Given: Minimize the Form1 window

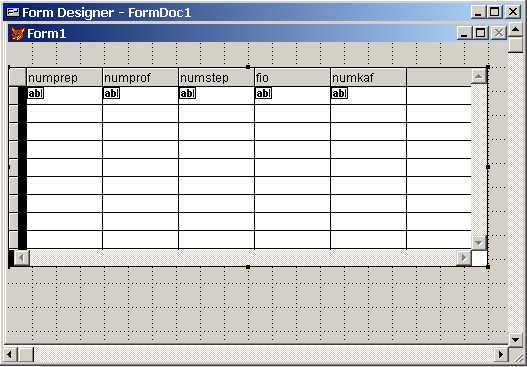Looking at the screenshot, I should coord(464,33).
